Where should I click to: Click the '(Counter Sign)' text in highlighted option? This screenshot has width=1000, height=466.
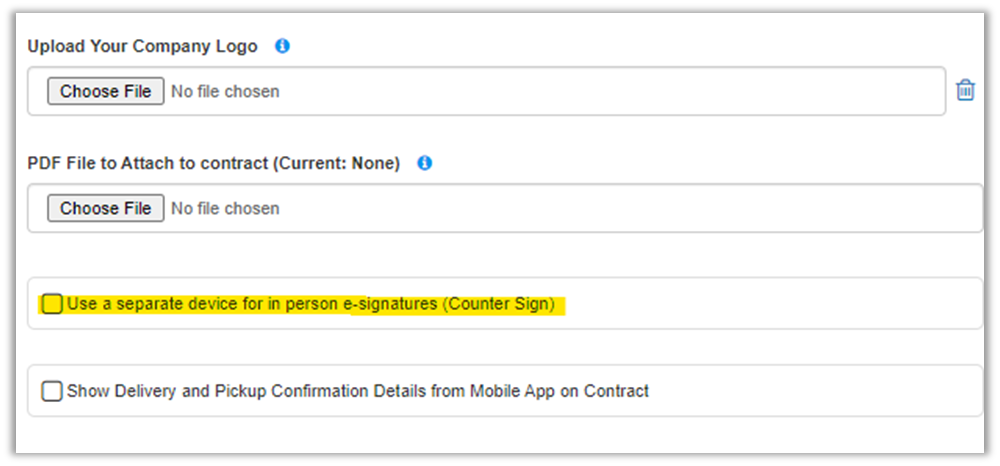pos(498,304)
